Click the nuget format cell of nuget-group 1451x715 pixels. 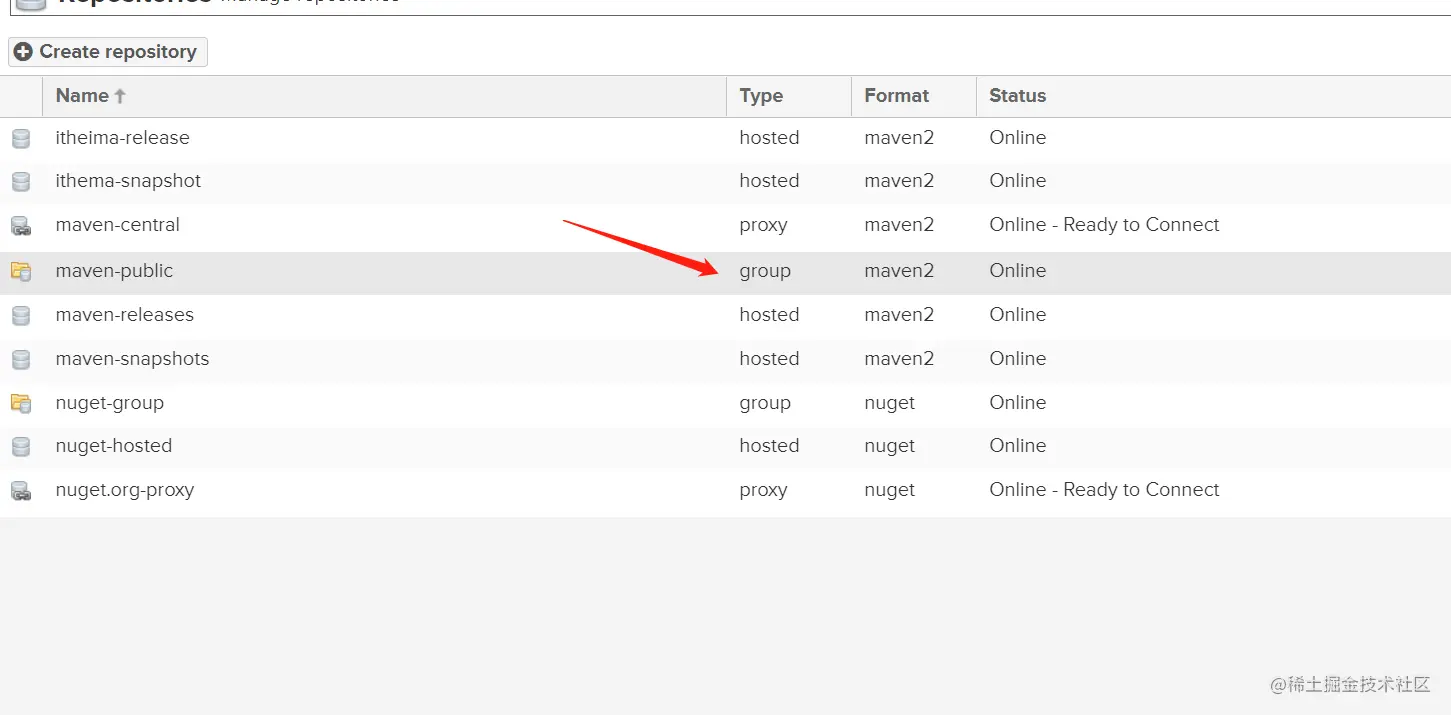pos(890,403)
